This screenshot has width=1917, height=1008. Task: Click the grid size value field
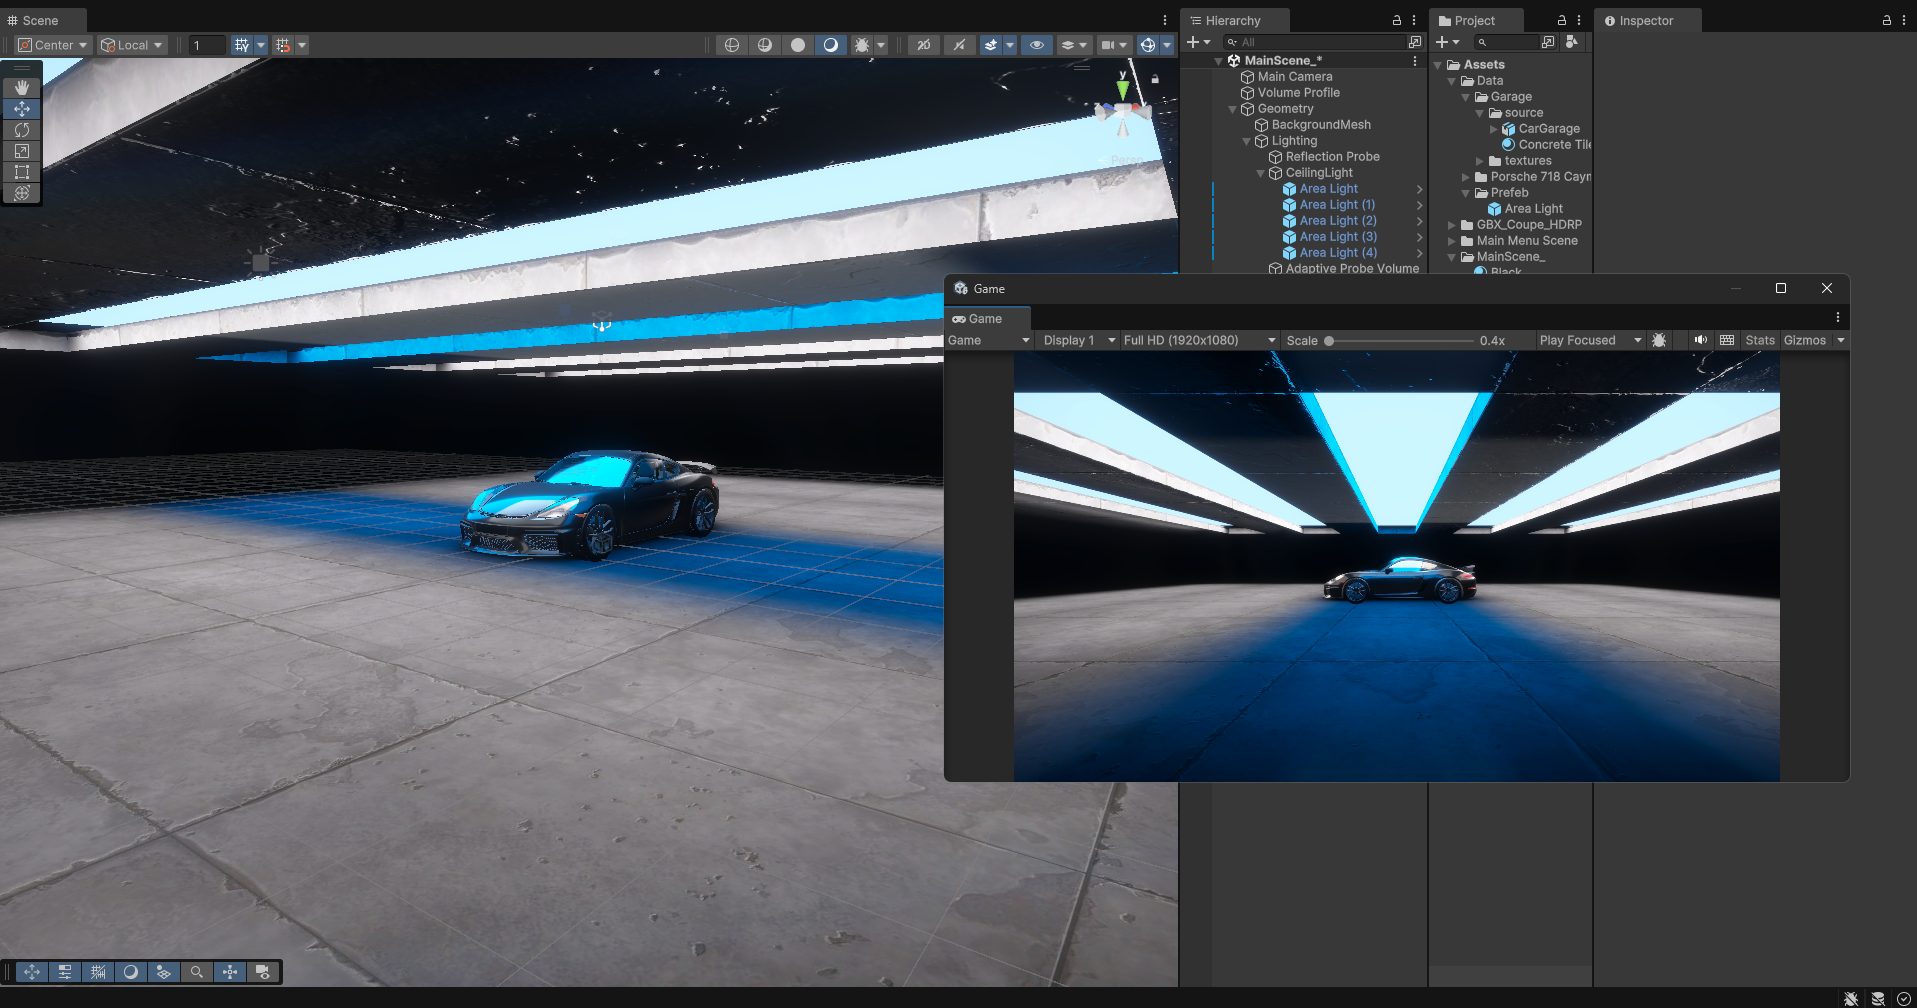tap(207, 45)
